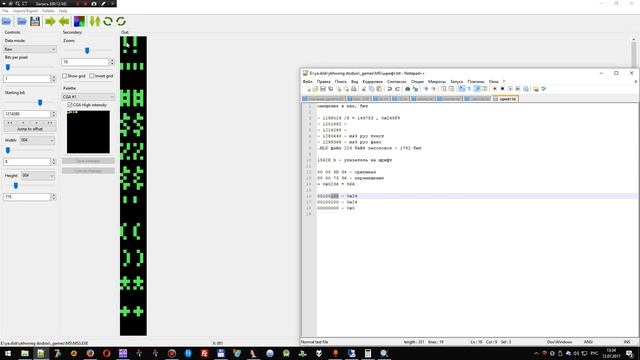The height and width of the screenshot is (360, 640).
Task: Click the floppy disk save icon
Action: (35, 21)
